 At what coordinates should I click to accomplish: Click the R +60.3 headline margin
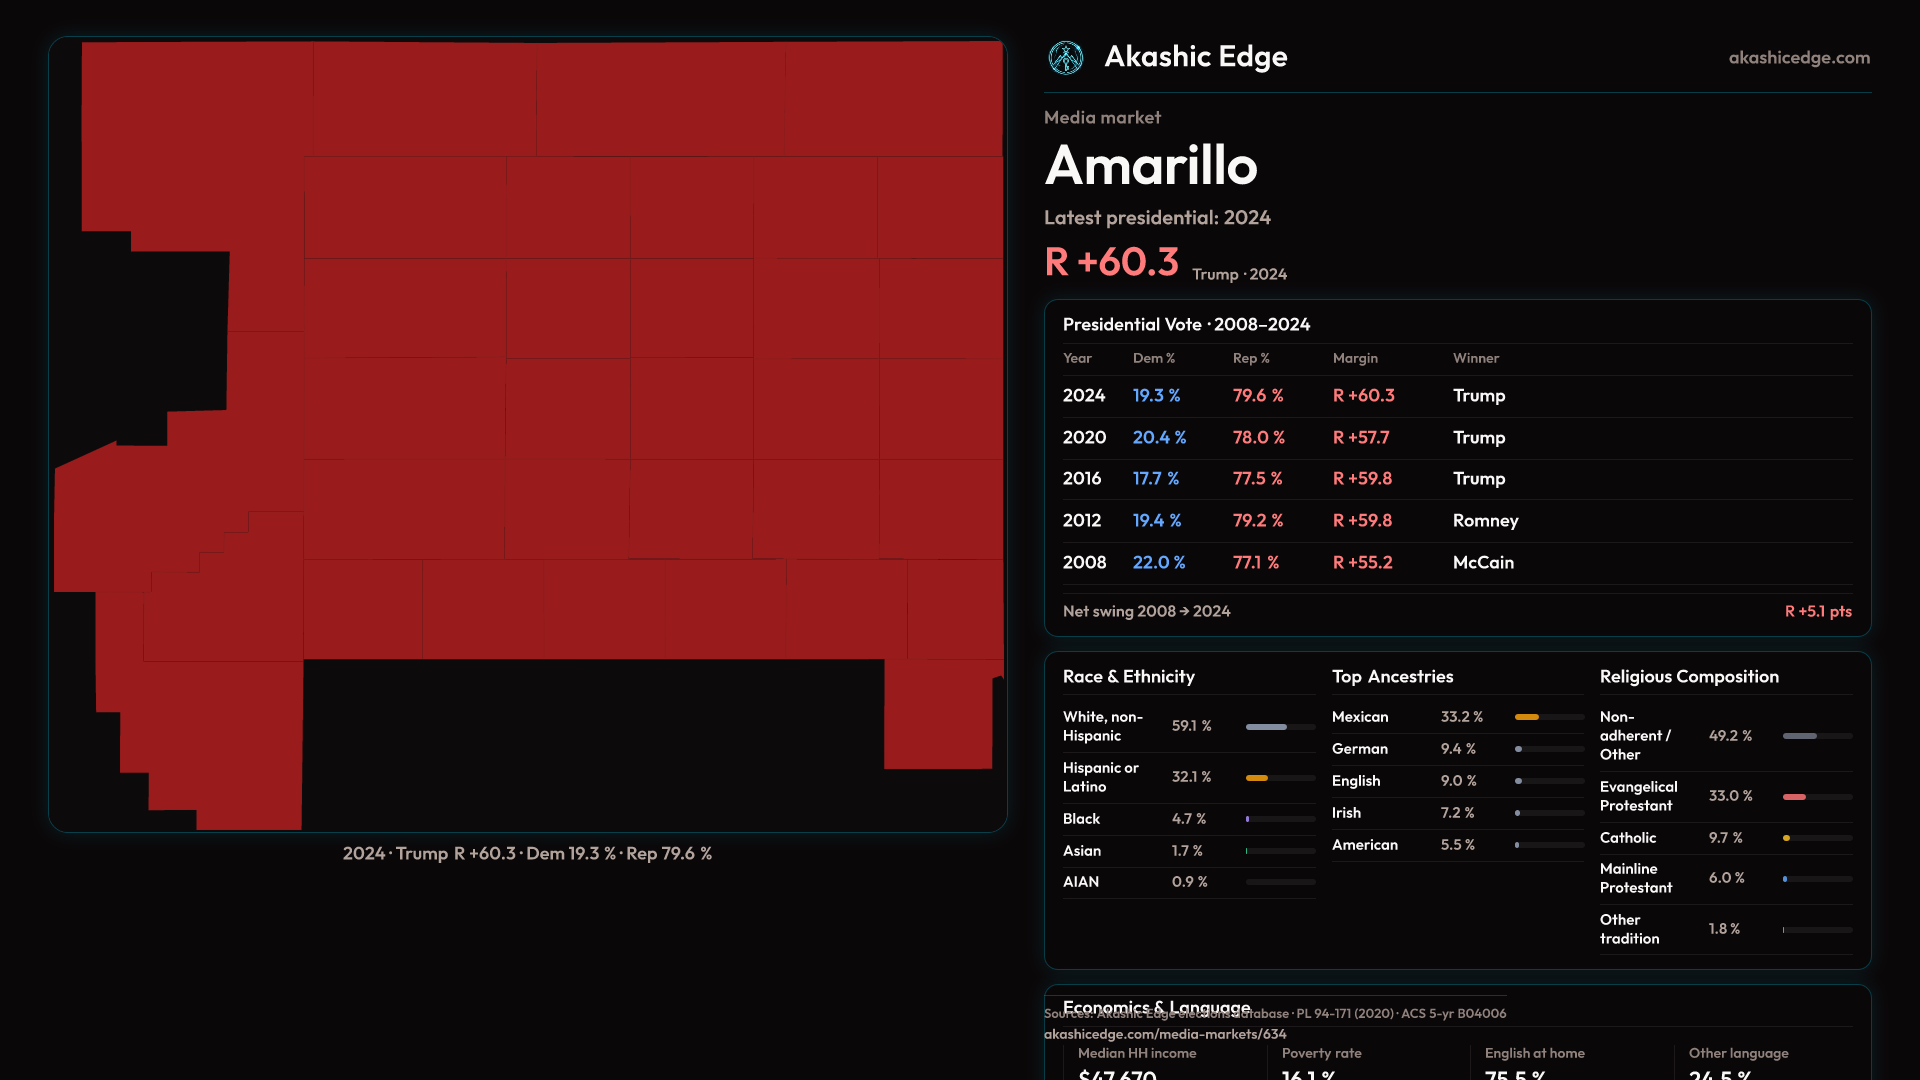pyautogui.click(x=1111, y=262)
